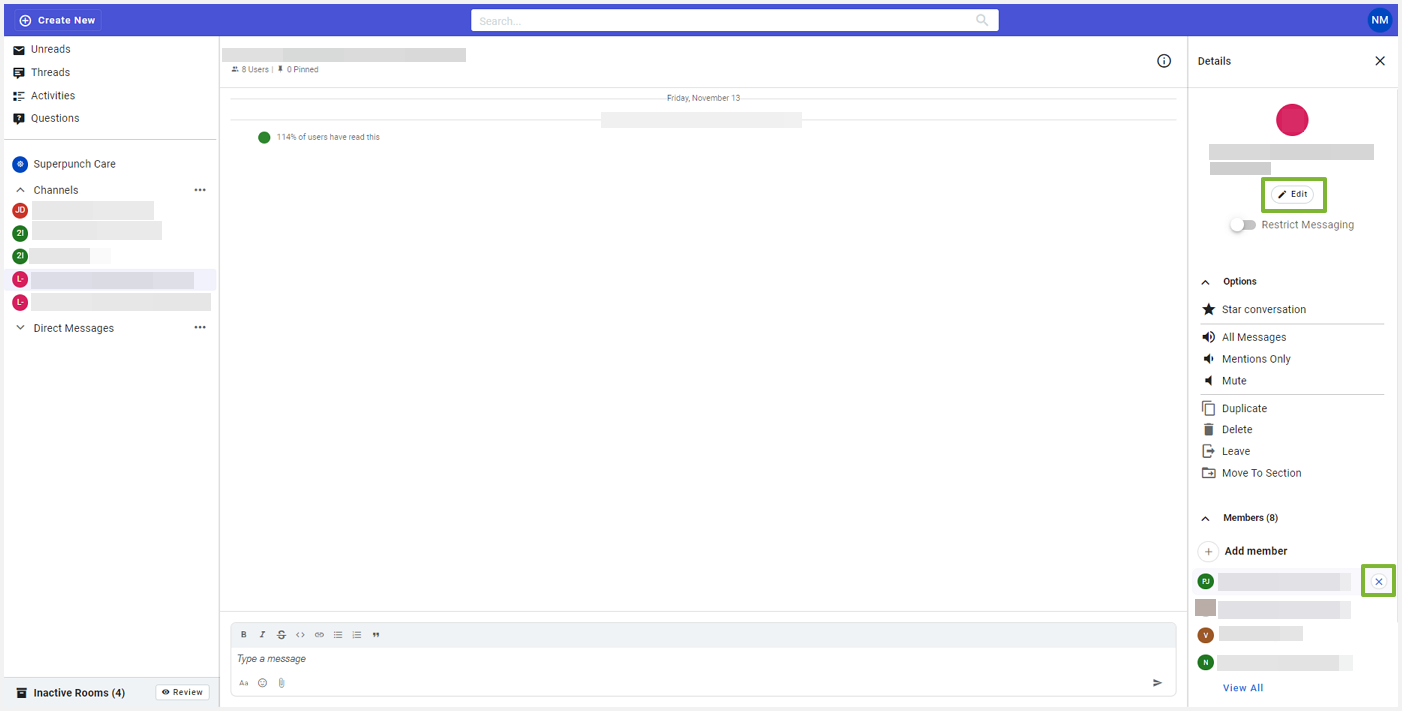
Task: Click the send message arrow icon
Action: click(1157, 682)
